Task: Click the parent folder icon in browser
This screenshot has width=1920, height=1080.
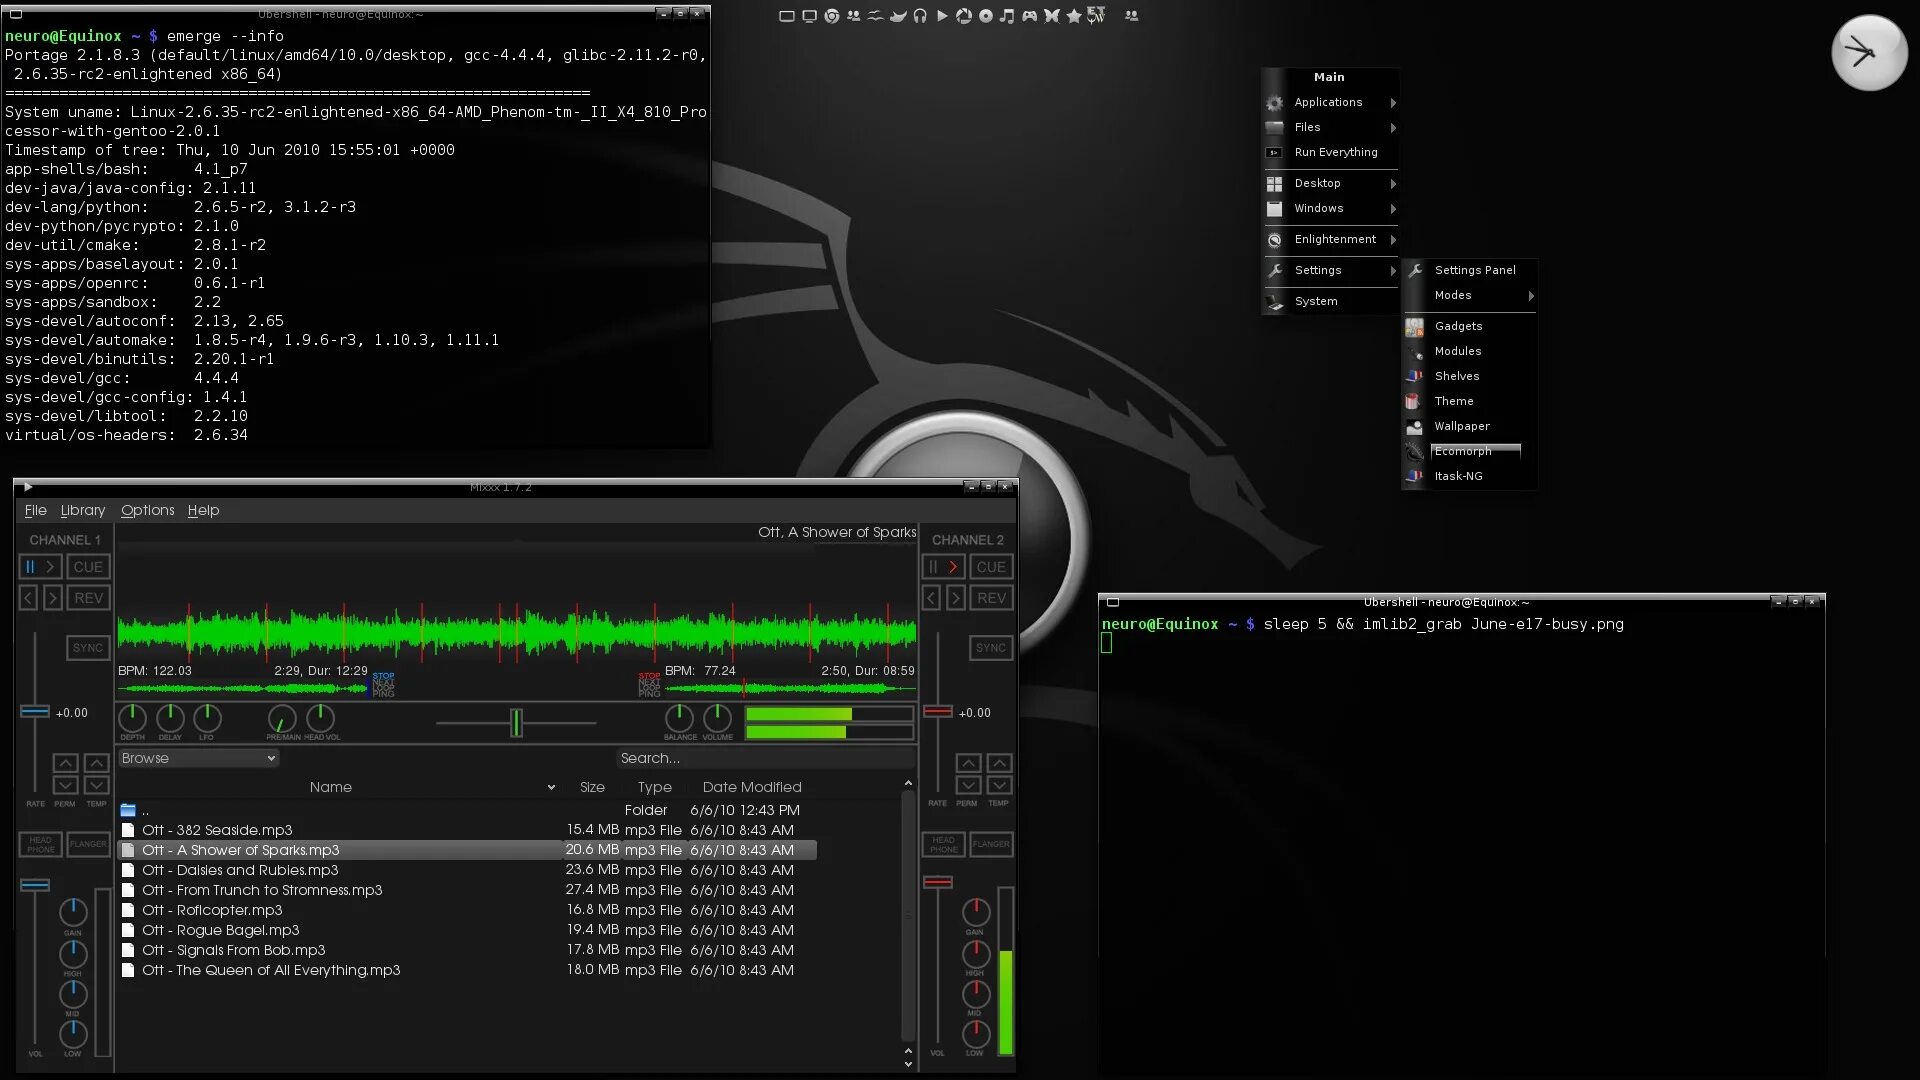Action: (x=128, y=810)
